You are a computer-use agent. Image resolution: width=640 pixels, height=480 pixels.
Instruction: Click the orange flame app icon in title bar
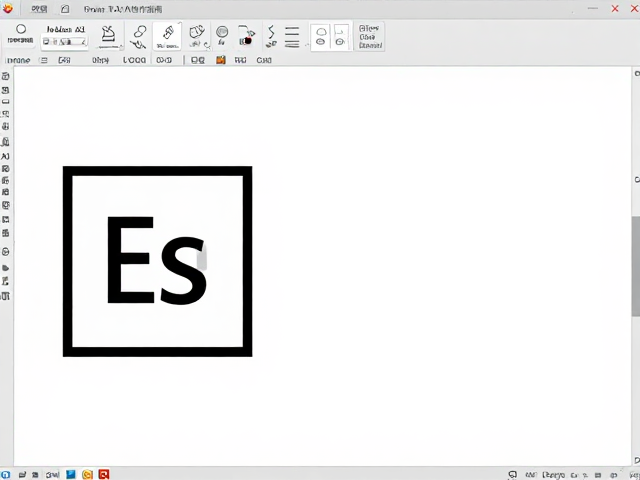(x=7, y=9)
